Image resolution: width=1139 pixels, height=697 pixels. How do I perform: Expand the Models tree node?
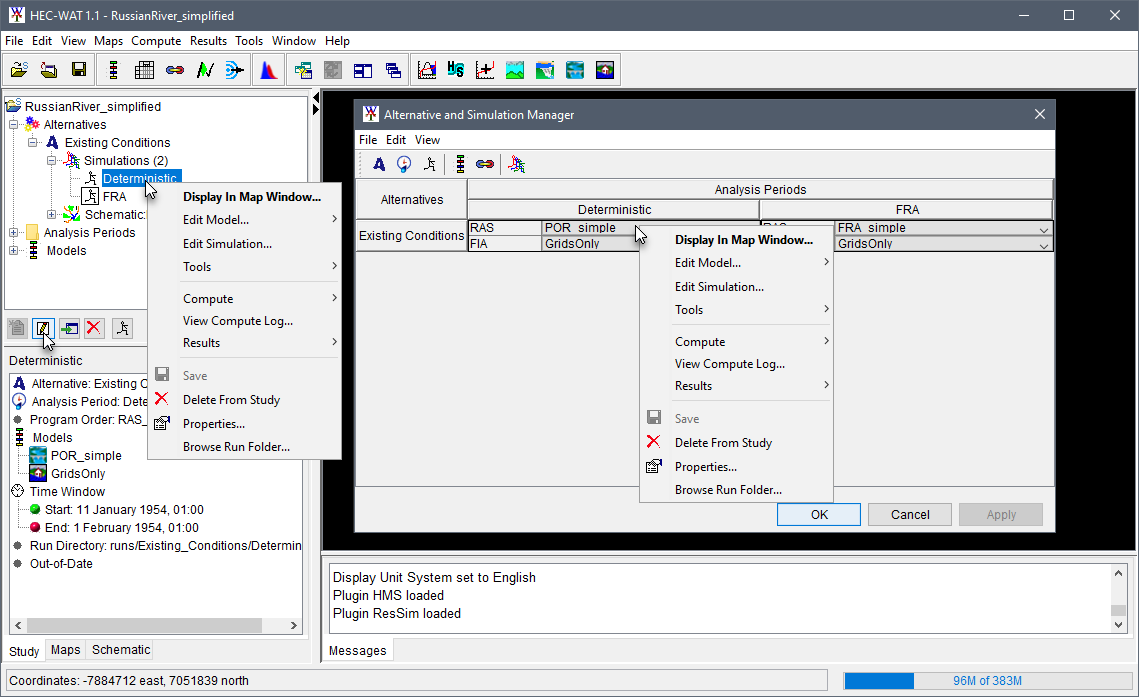click(x=14, y=251)
